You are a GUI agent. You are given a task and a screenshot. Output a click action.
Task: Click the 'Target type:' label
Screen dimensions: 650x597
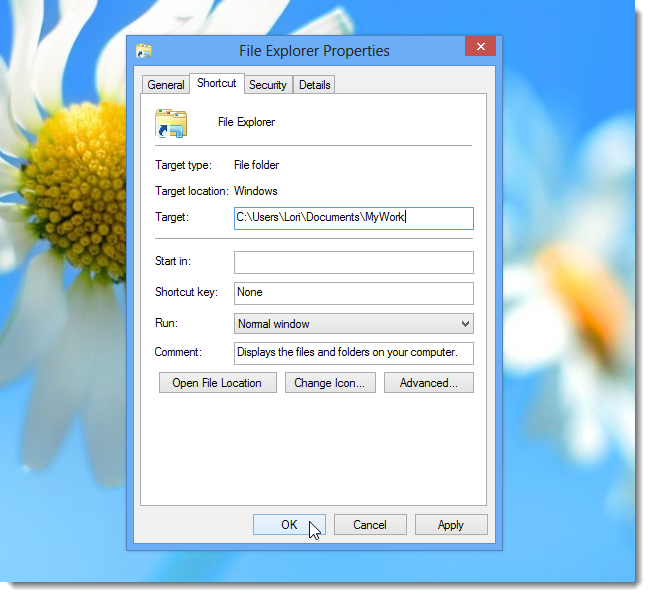tap(183, 165)
